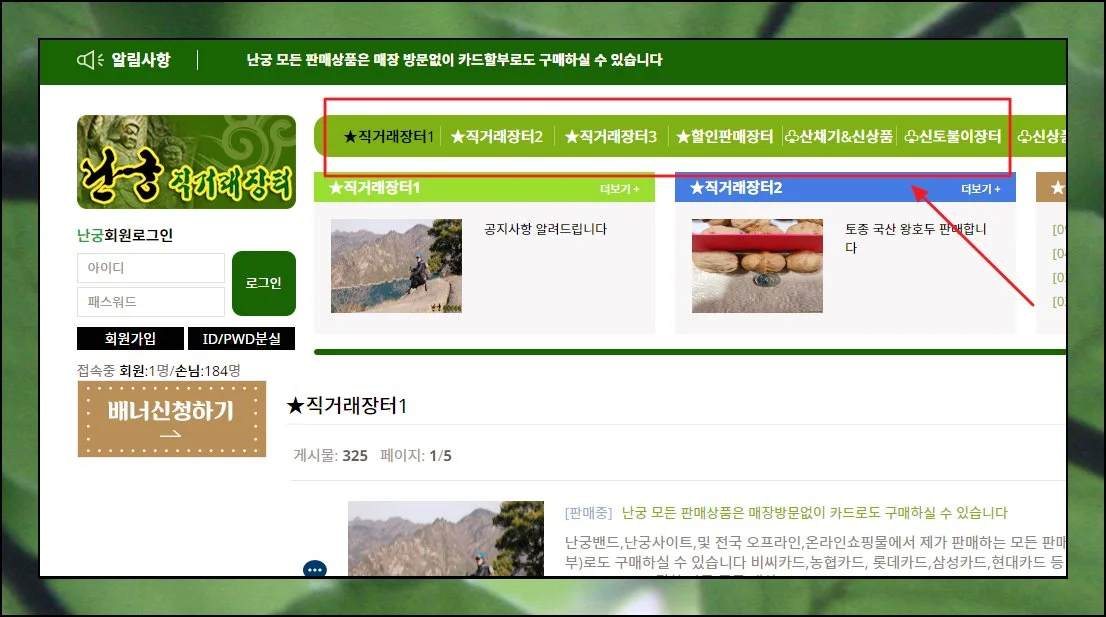Select ★직거래장터3 menu item
Viewport: 1106px width, 617px height.
610,137
